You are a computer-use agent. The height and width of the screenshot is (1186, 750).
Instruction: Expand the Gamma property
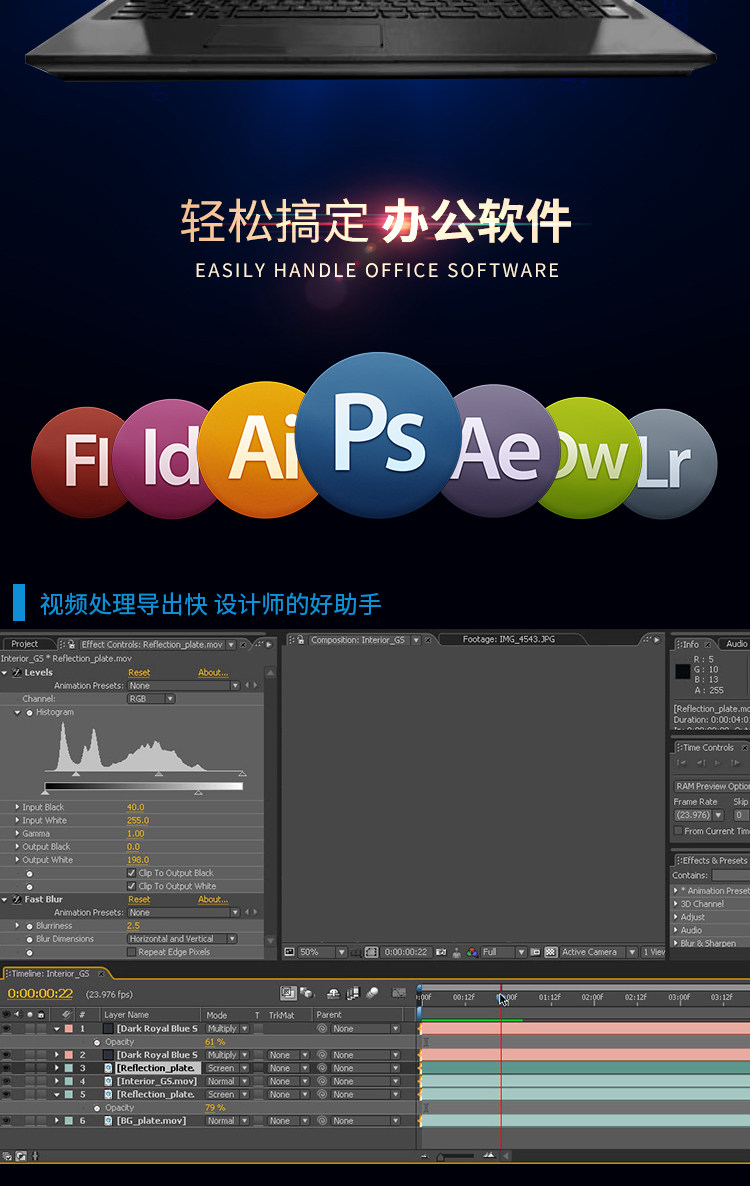tap(17, 834)
